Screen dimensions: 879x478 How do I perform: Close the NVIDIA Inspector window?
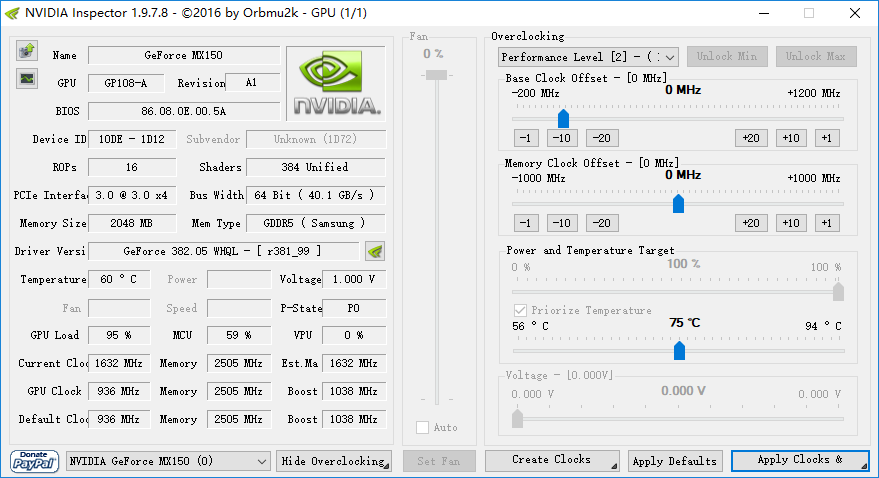pos(855,13)
